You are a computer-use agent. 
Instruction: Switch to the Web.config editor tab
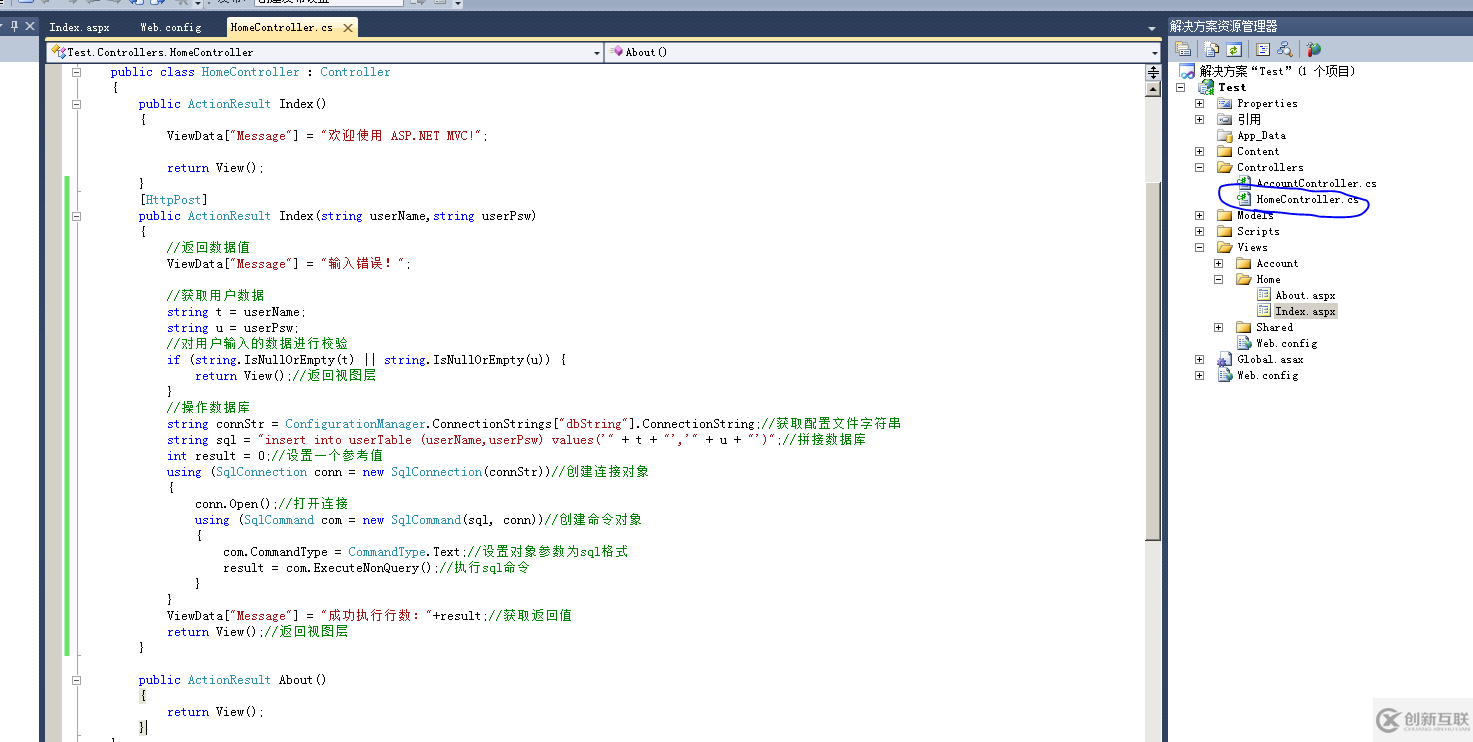click(x=170, y=27)
